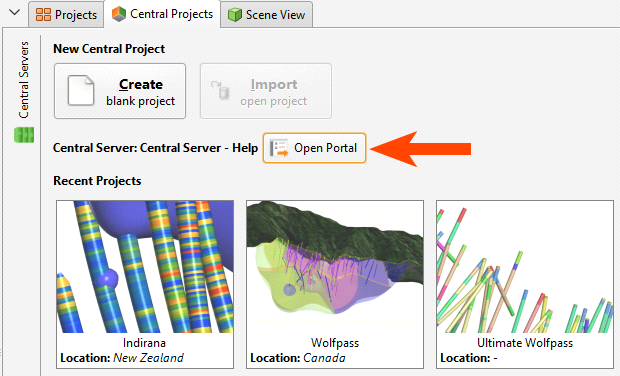Expand the chevron menu left of the tabs

pos(15,12)
